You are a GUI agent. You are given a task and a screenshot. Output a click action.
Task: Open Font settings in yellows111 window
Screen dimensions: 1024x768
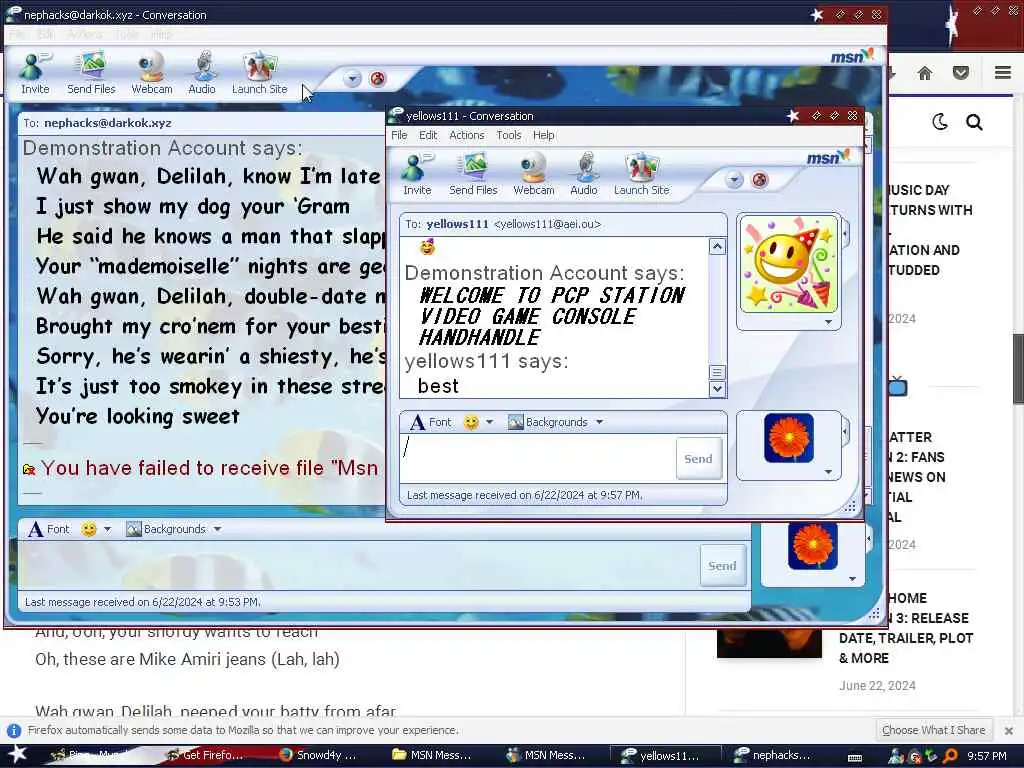click(430, 422)
